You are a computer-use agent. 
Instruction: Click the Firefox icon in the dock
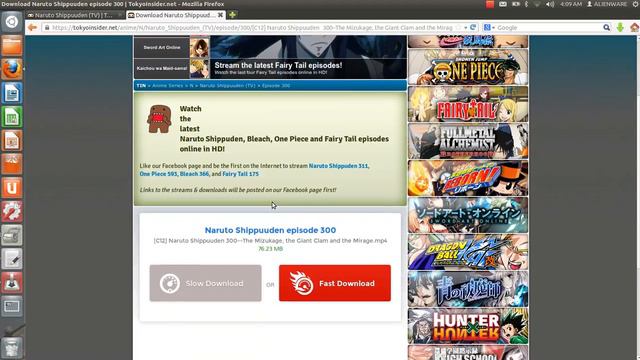[11, 69]
